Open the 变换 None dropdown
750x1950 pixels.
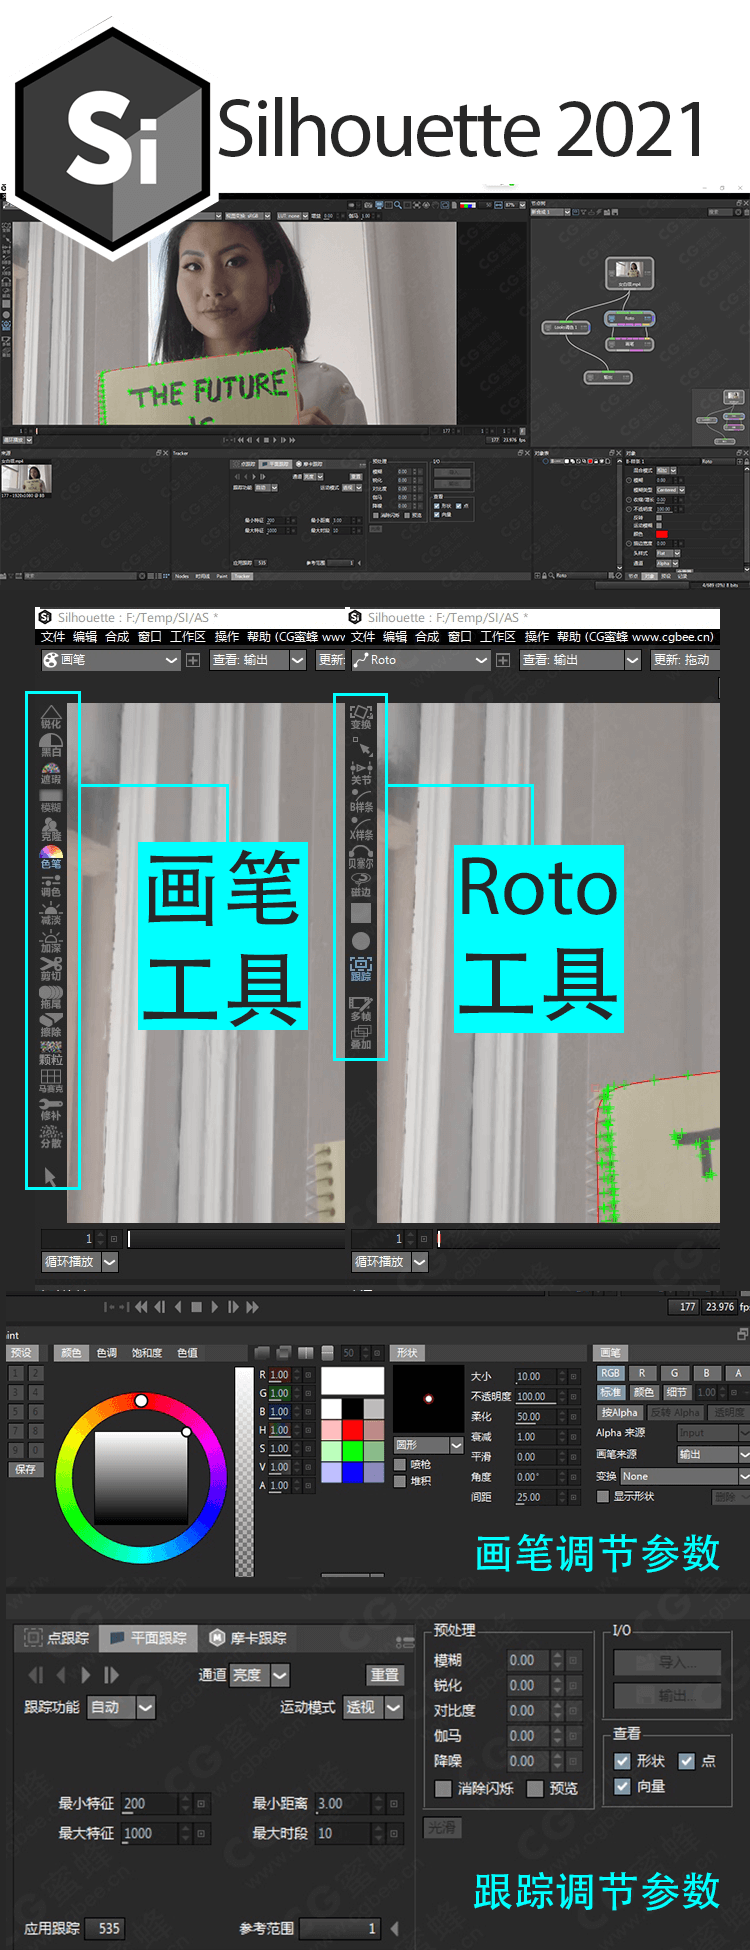[684, 1476]
